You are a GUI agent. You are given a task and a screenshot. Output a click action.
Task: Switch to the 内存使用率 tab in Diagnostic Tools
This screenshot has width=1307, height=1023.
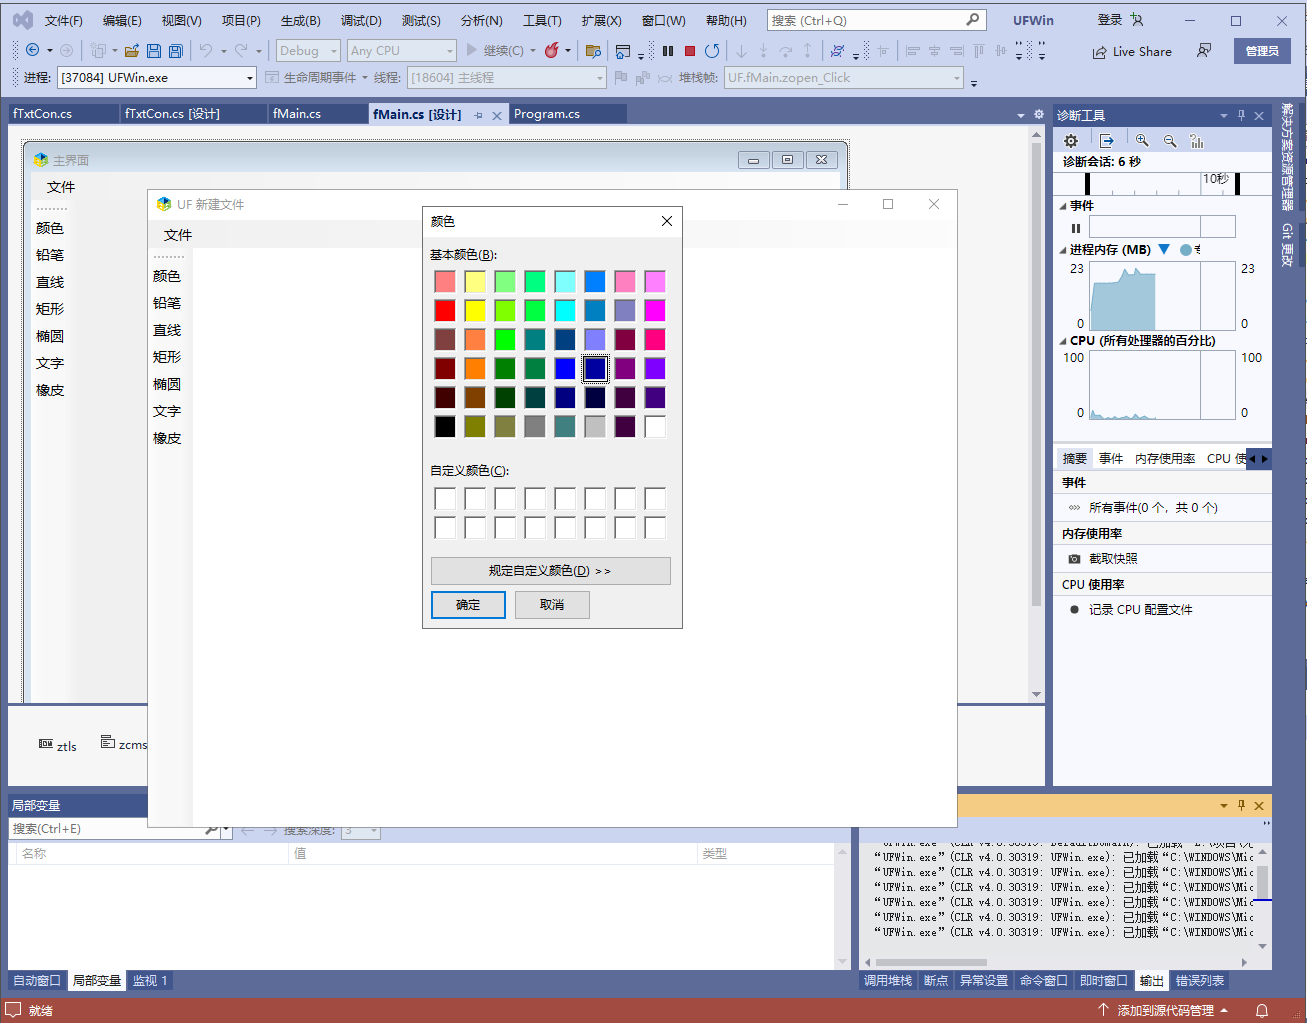(x=1165, y=459)
